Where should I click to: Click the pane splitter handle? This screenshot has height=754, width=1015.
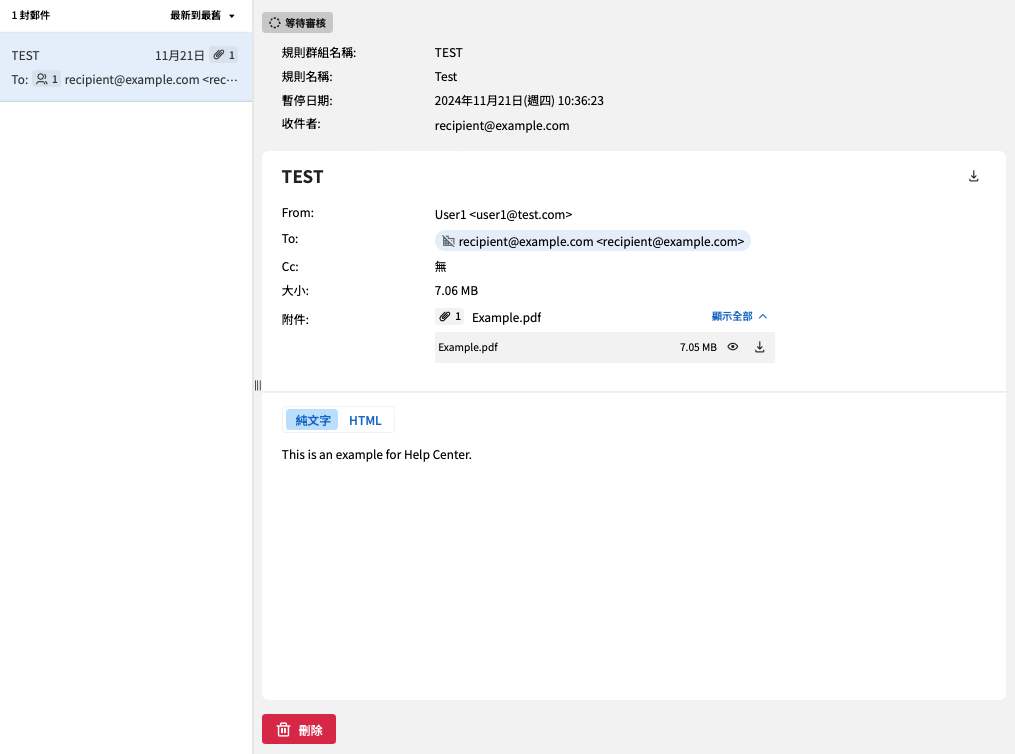(257, 385)
